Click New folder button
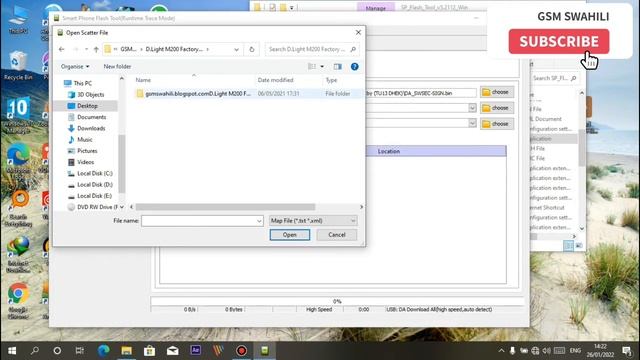The width and height of the screenshot is (640, 360). click(x=117, y=67)
